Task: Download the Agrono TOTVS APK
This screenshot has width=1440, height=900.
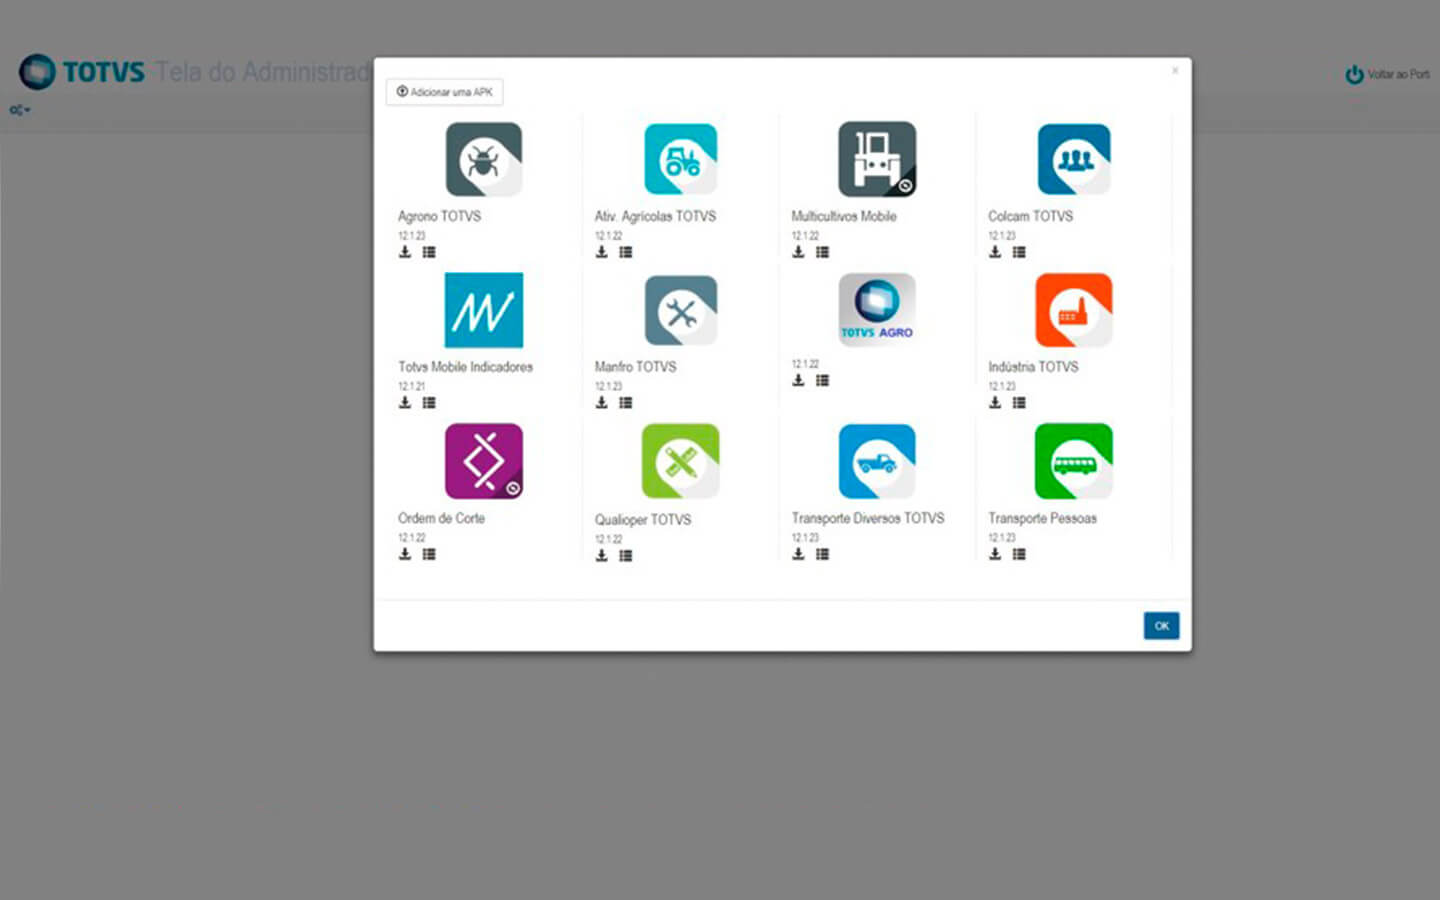Action: (405, 252)
